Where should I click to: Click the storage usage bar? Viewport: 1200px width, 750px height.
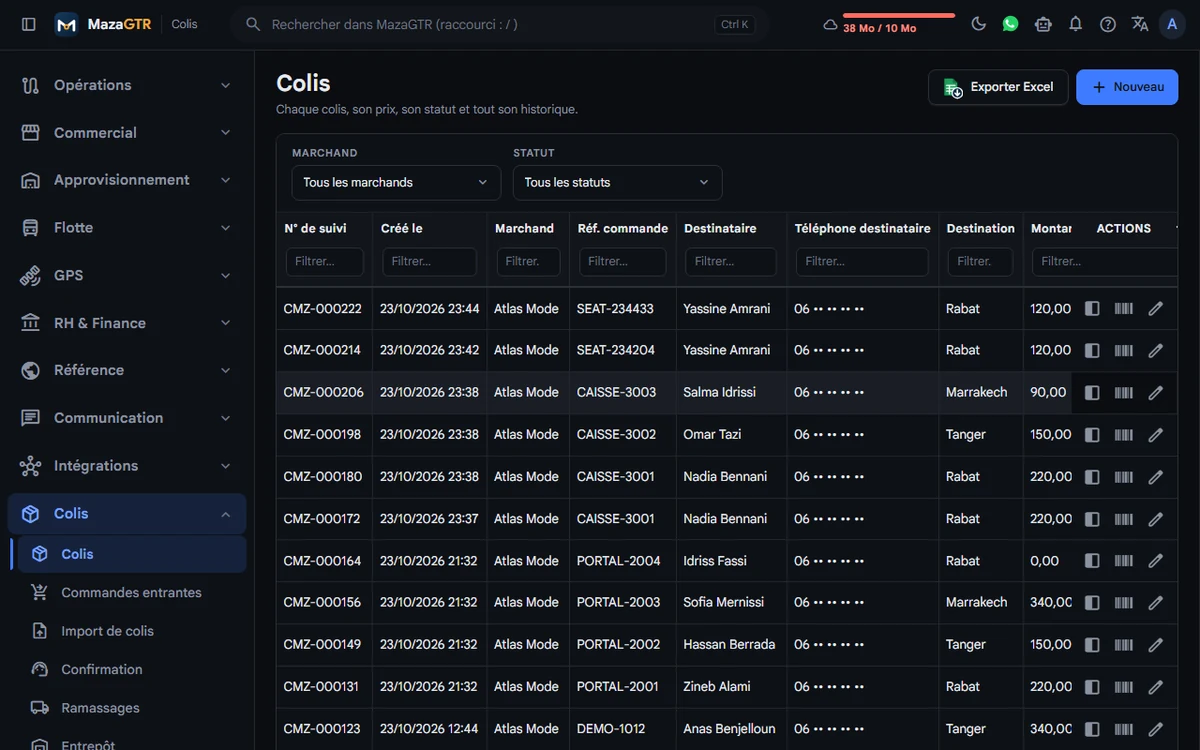coord(899,15)
